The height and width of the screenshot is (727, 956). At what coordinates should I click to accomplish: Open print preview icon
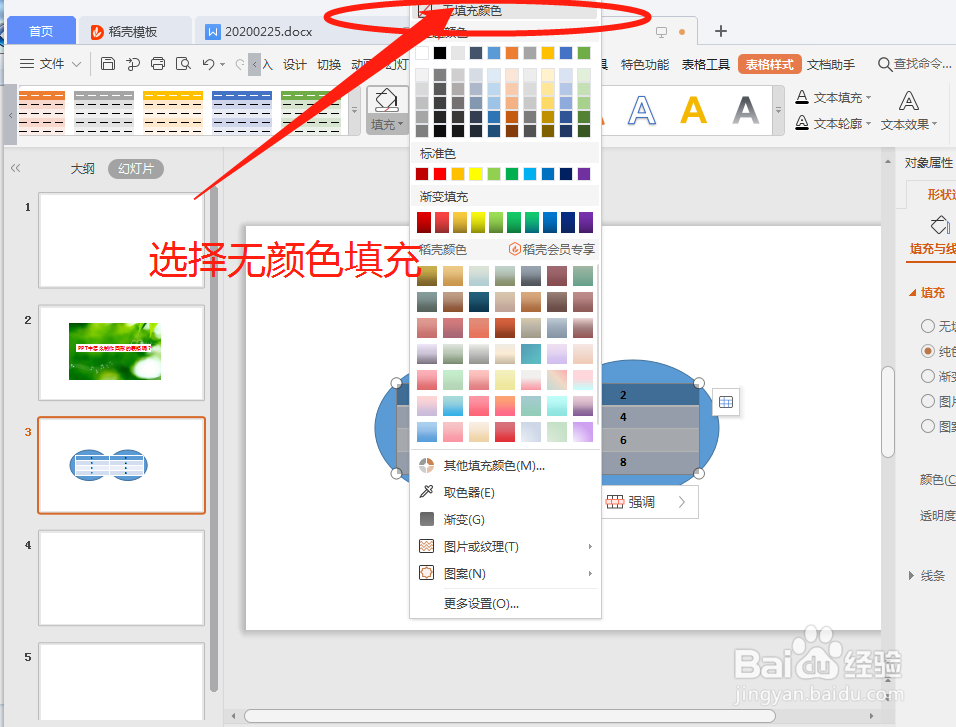tap(183, 63)
